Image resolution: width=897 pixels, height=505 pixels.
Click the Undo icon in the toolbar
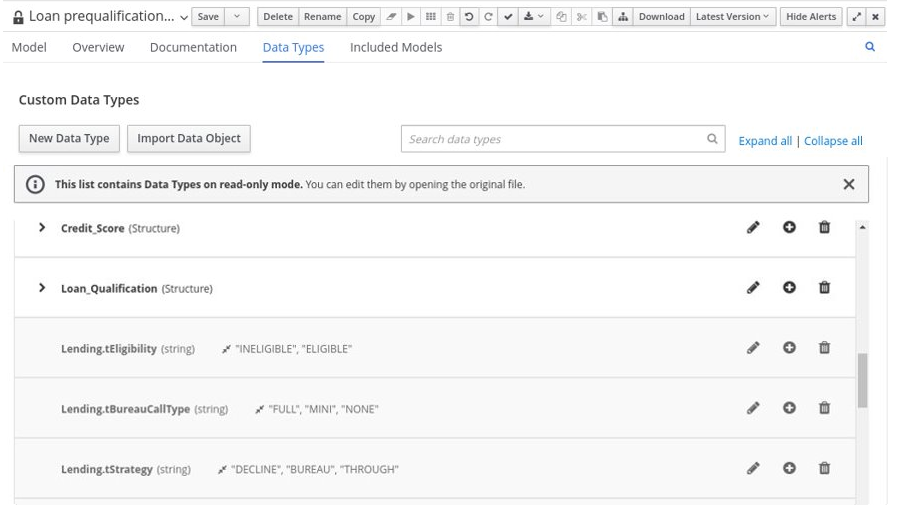click(468, 17)
